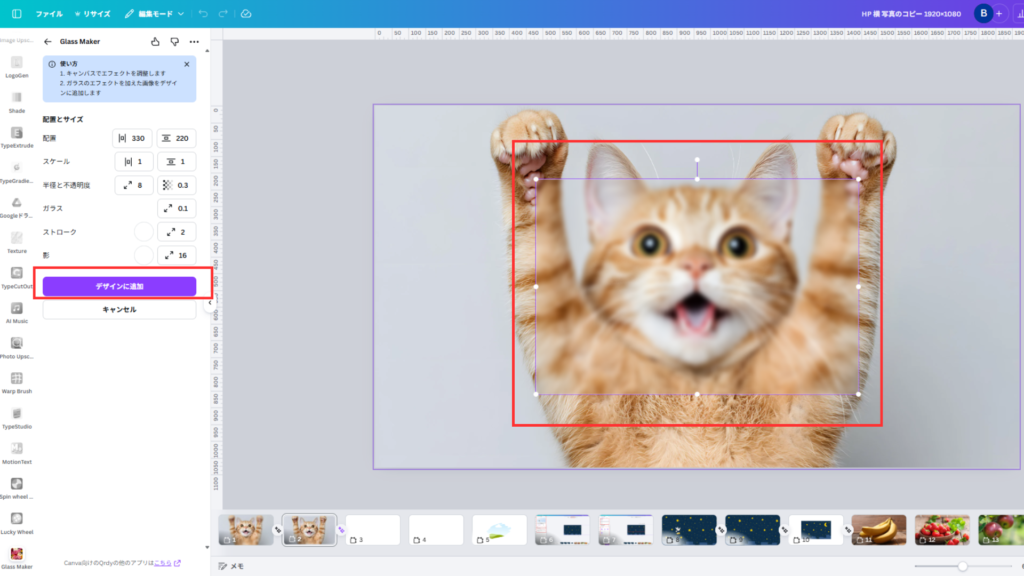Click the cloud save status icon
Screen dimensions: 1024x576
[x=247, y=14]
